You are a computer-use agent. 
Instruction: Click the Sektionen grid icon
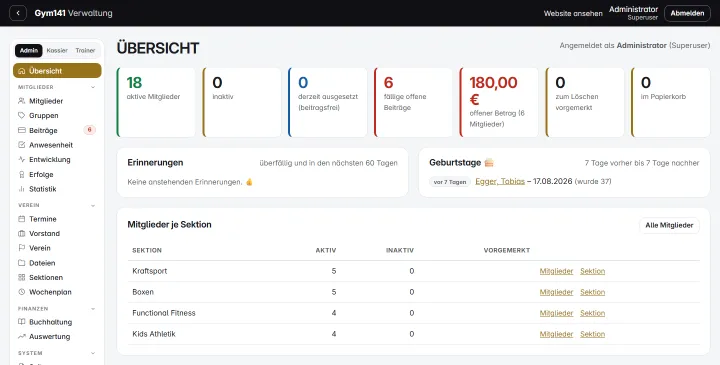pos(22,277)
